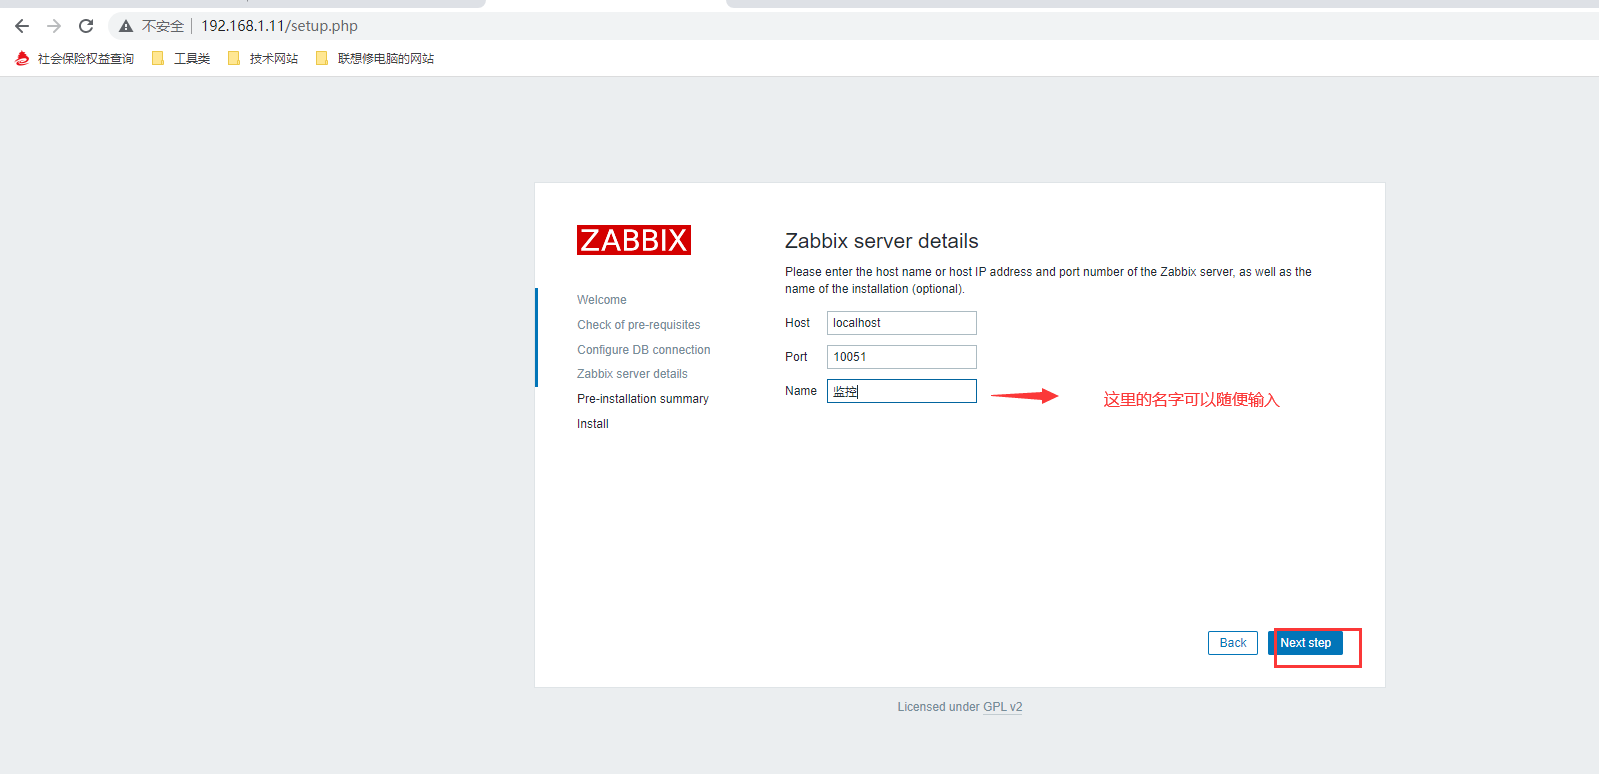Open the 社会保险权益查询 bookmark
Viewport: 1599px width, 774px height.
[75, 58]
